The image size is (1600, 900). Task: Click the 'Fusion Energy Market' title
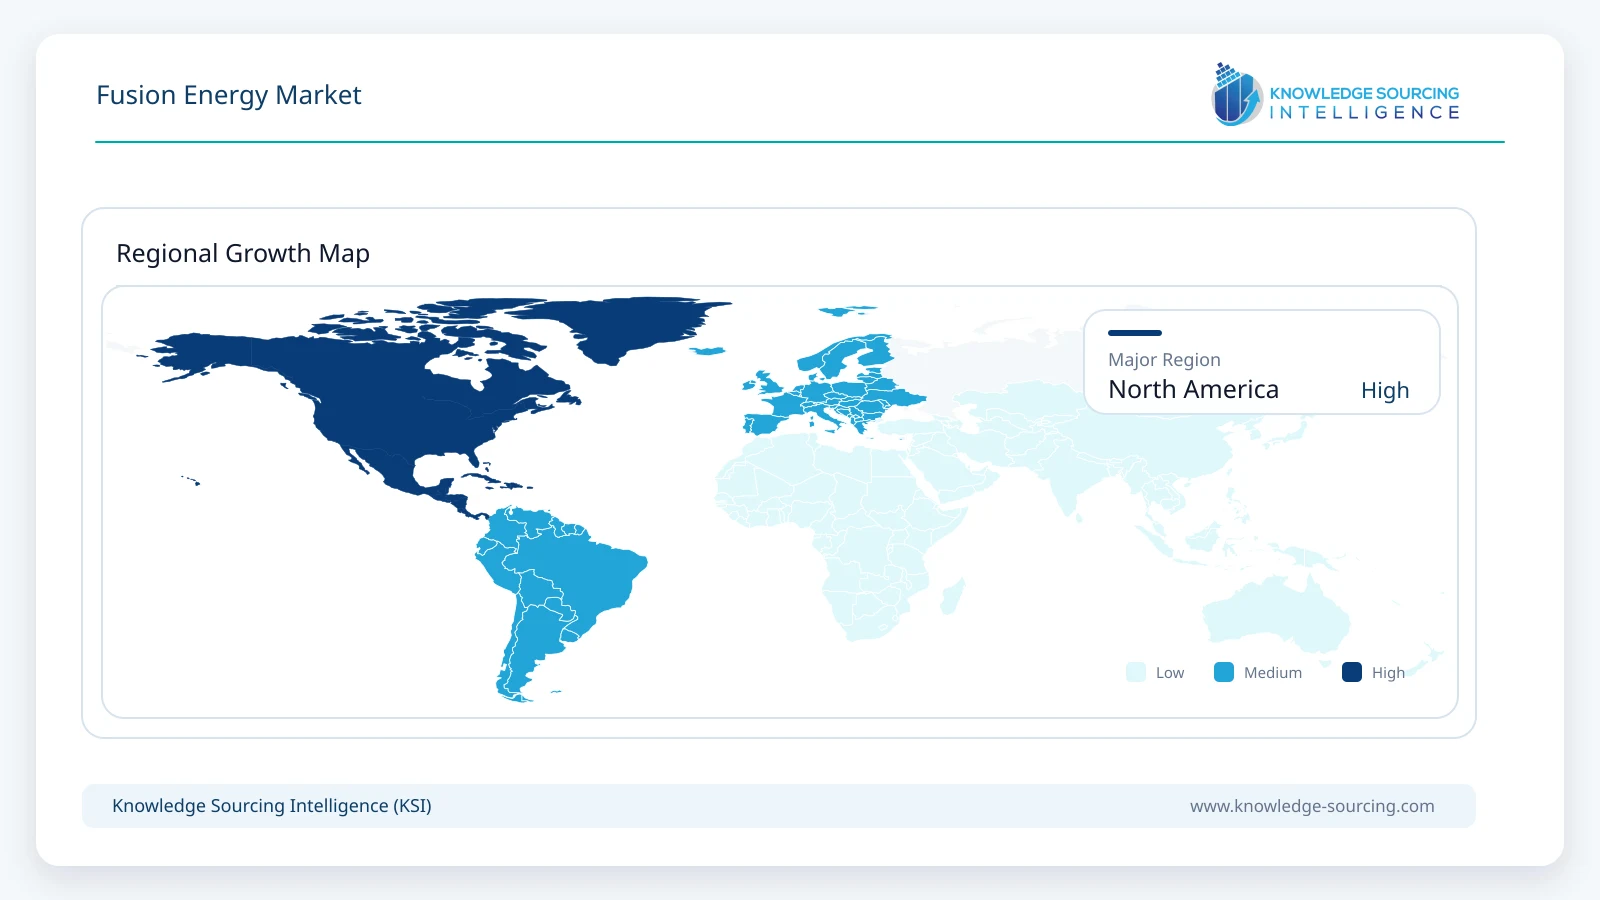229,95
